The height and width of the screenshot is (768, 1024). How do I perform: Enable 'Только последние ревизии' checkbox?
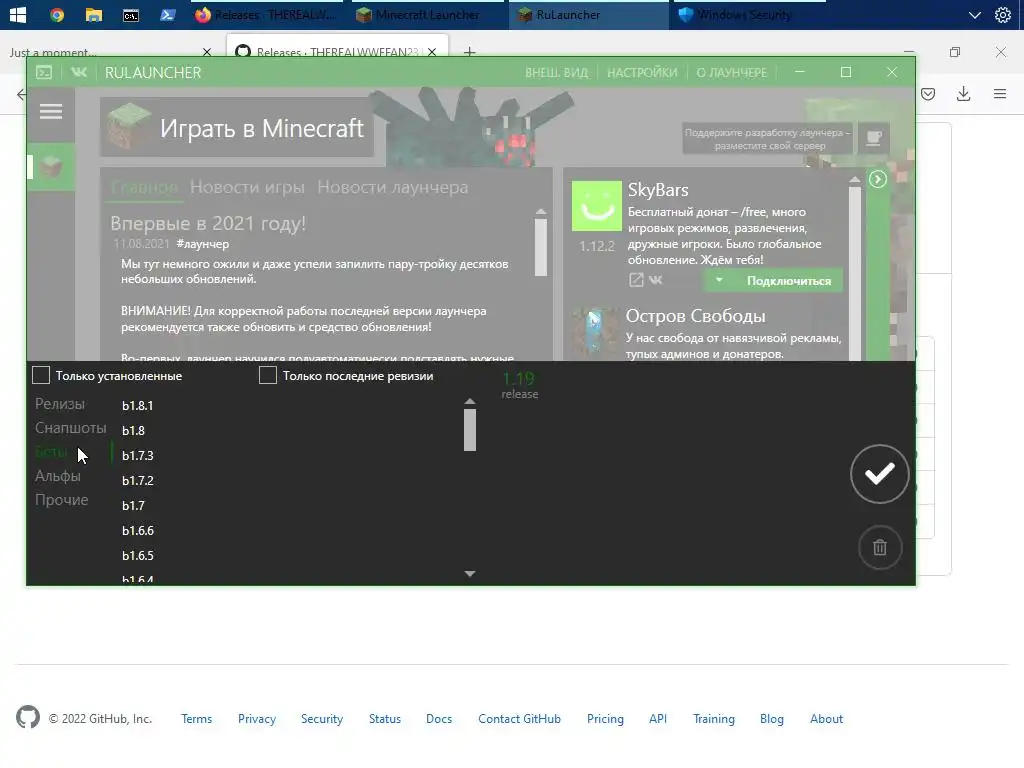coord(268,376)
